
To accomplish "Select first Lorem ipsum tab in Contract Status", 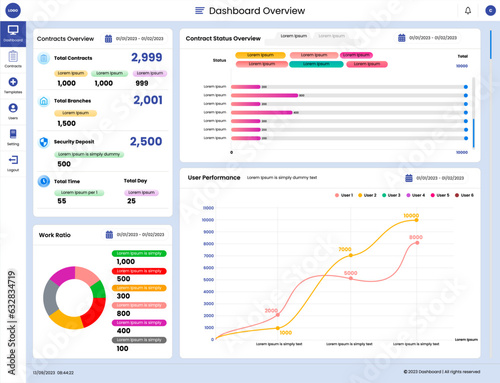I will tap(293, 36).
